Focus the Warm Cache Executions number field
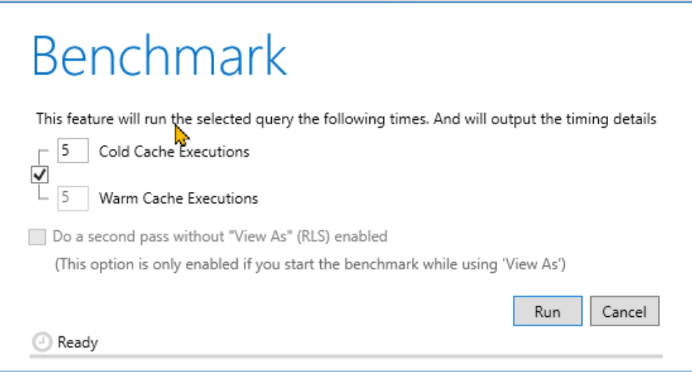This screenshot has width=692, height=372. tap(73, 198)
